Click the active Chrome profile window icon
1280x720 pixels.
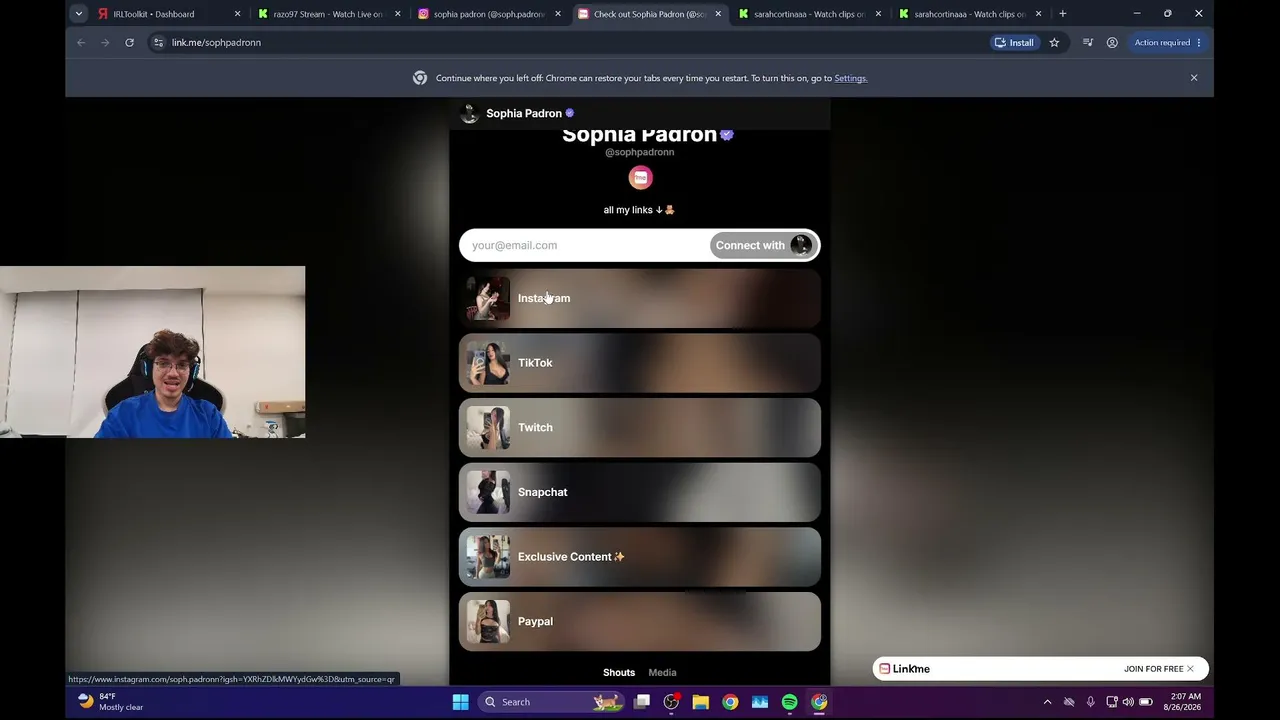819,702
